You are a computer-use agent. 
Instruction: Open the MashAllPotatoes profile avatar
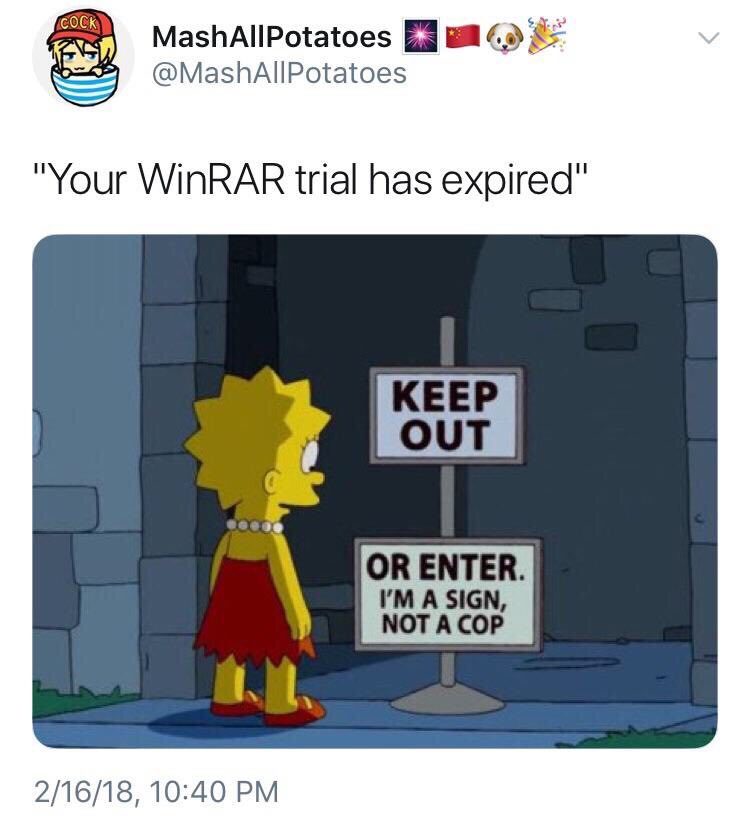83,56
